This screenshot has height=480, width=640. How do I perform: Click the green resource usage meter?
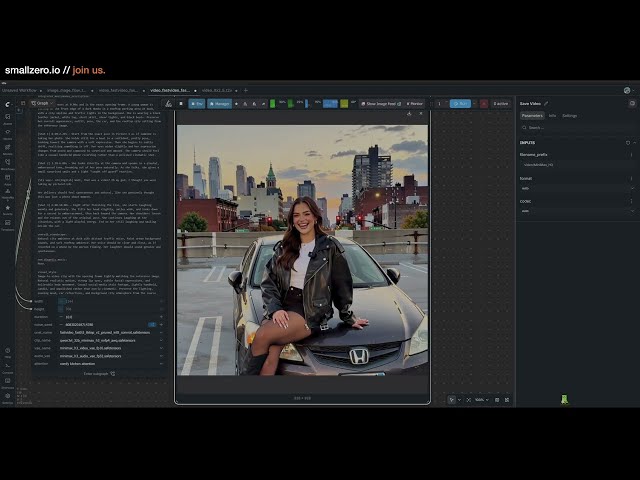(273, 104)
